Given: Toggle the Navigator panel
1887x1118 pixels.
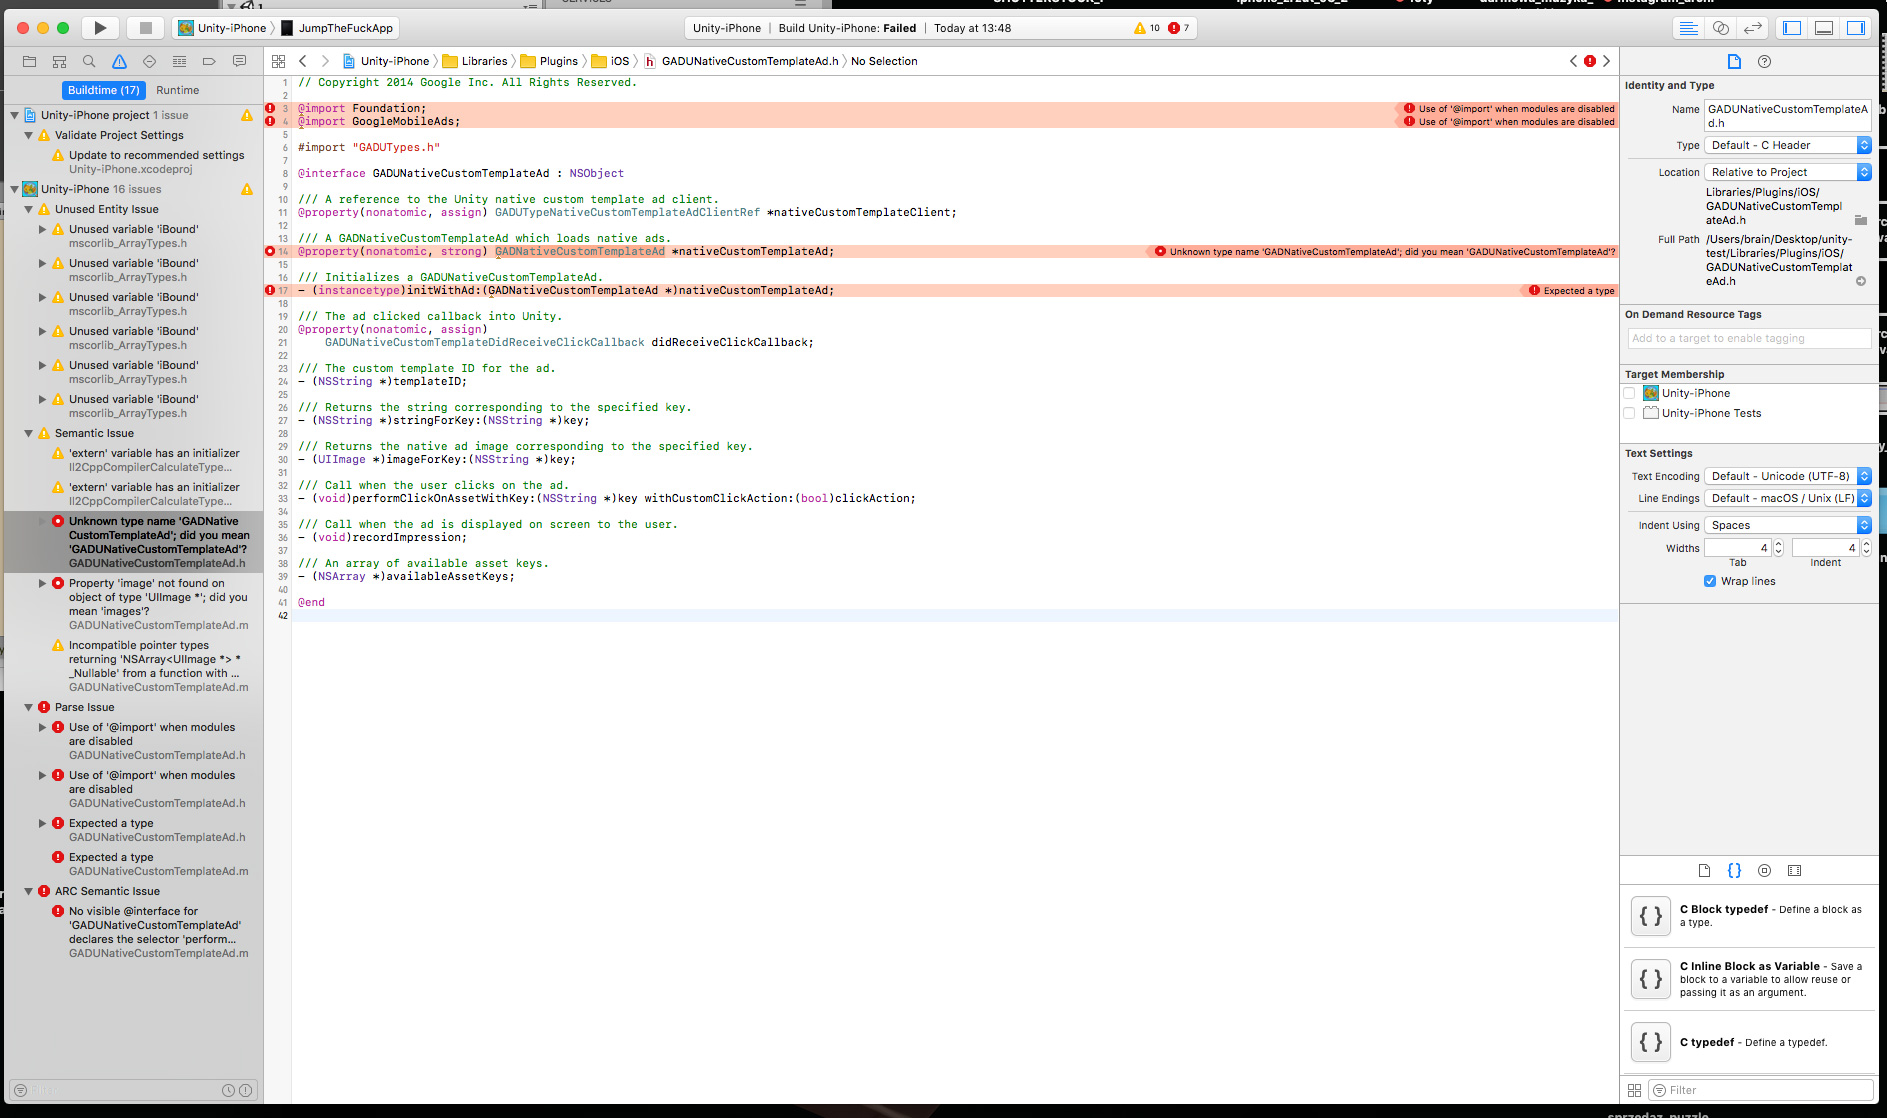Looking at the screenshot, I should point(1792,28).
